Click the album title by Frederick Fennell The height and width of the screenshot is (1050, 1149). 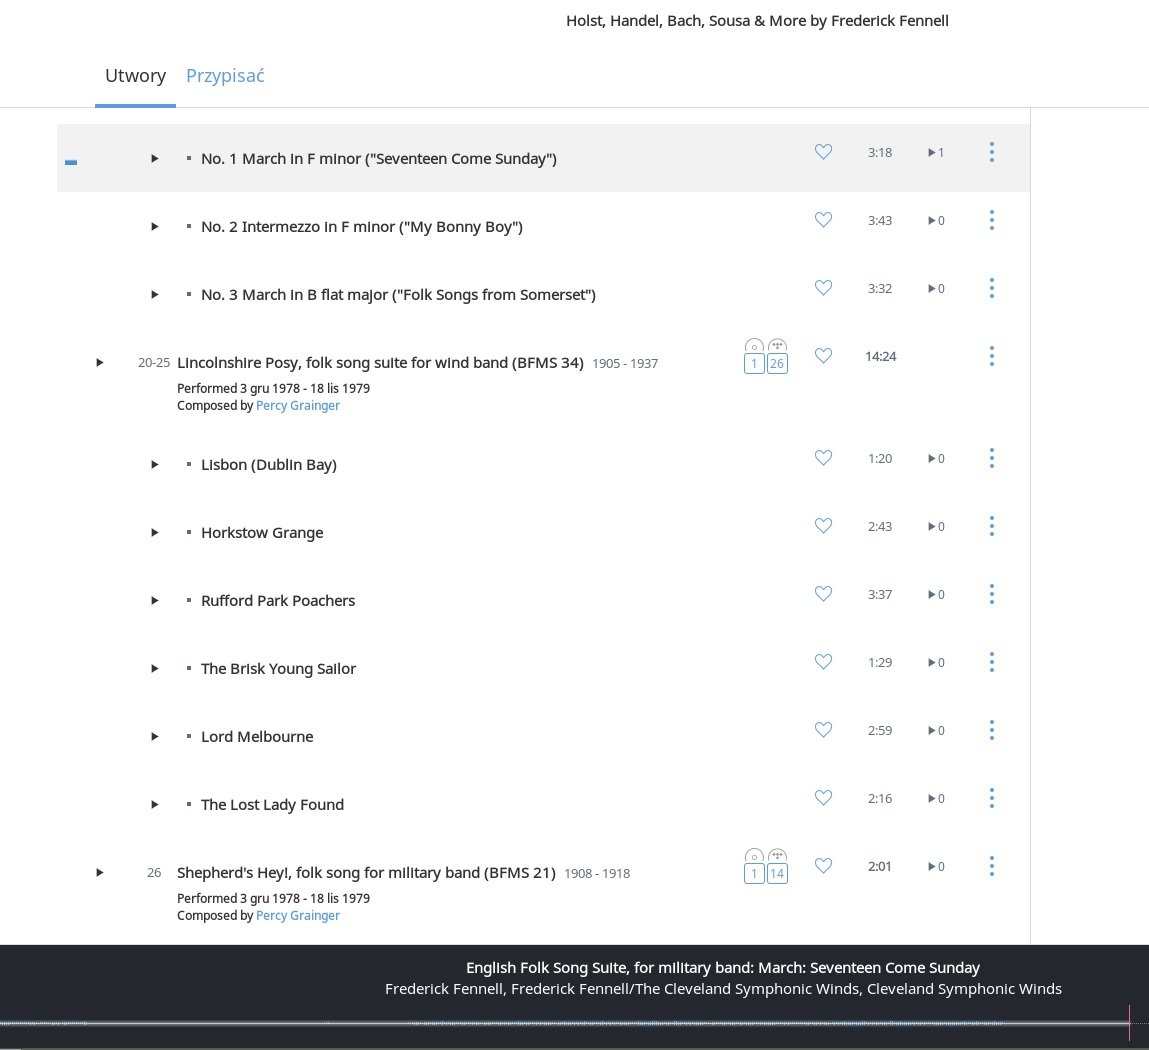coord(757,21)
